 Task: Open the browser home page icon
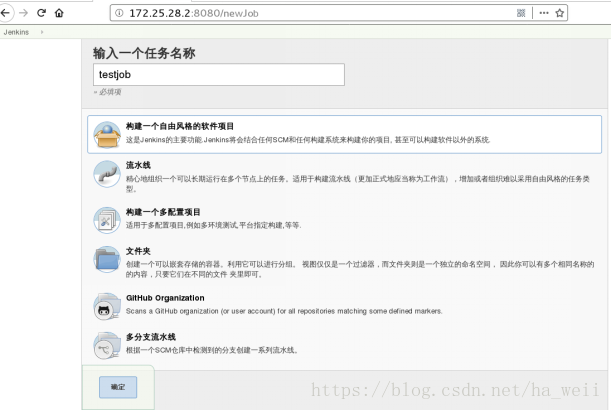pos(59,13)
